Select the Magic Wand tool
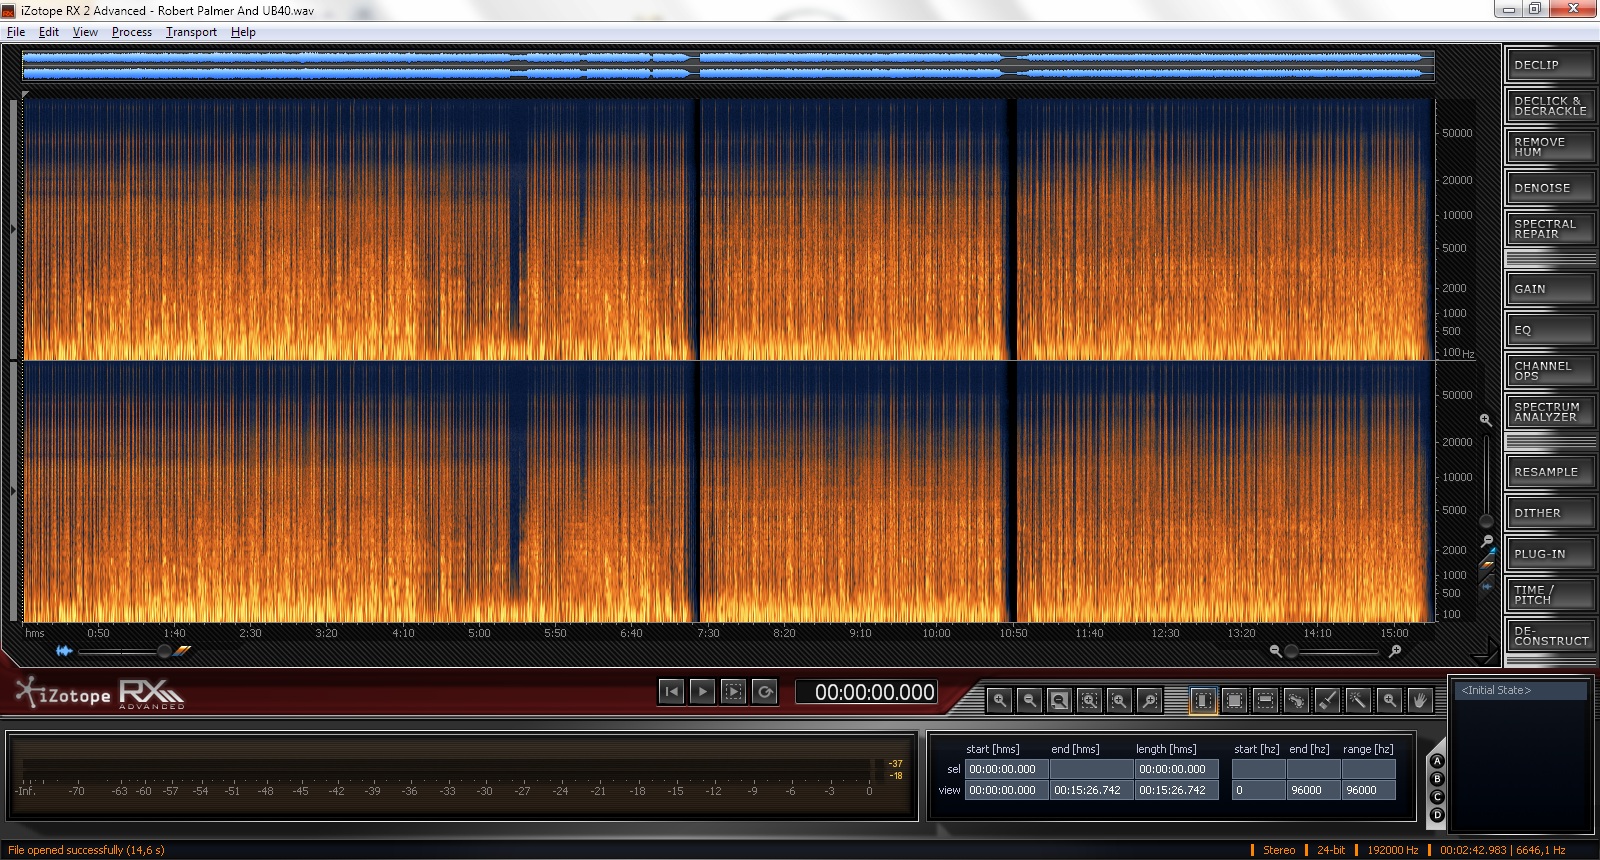 [x=1358, y=701]
